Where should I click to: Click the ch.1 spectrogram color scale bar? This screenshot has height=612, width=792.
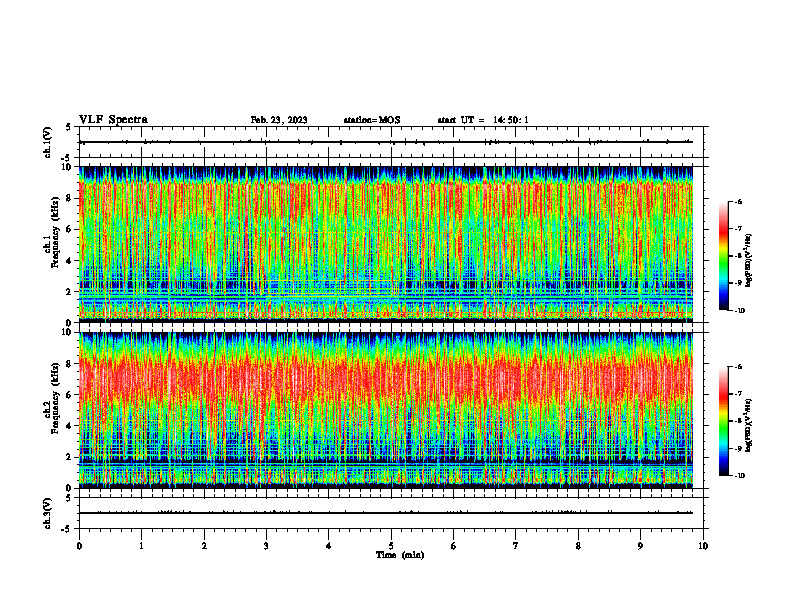point(723,256)
